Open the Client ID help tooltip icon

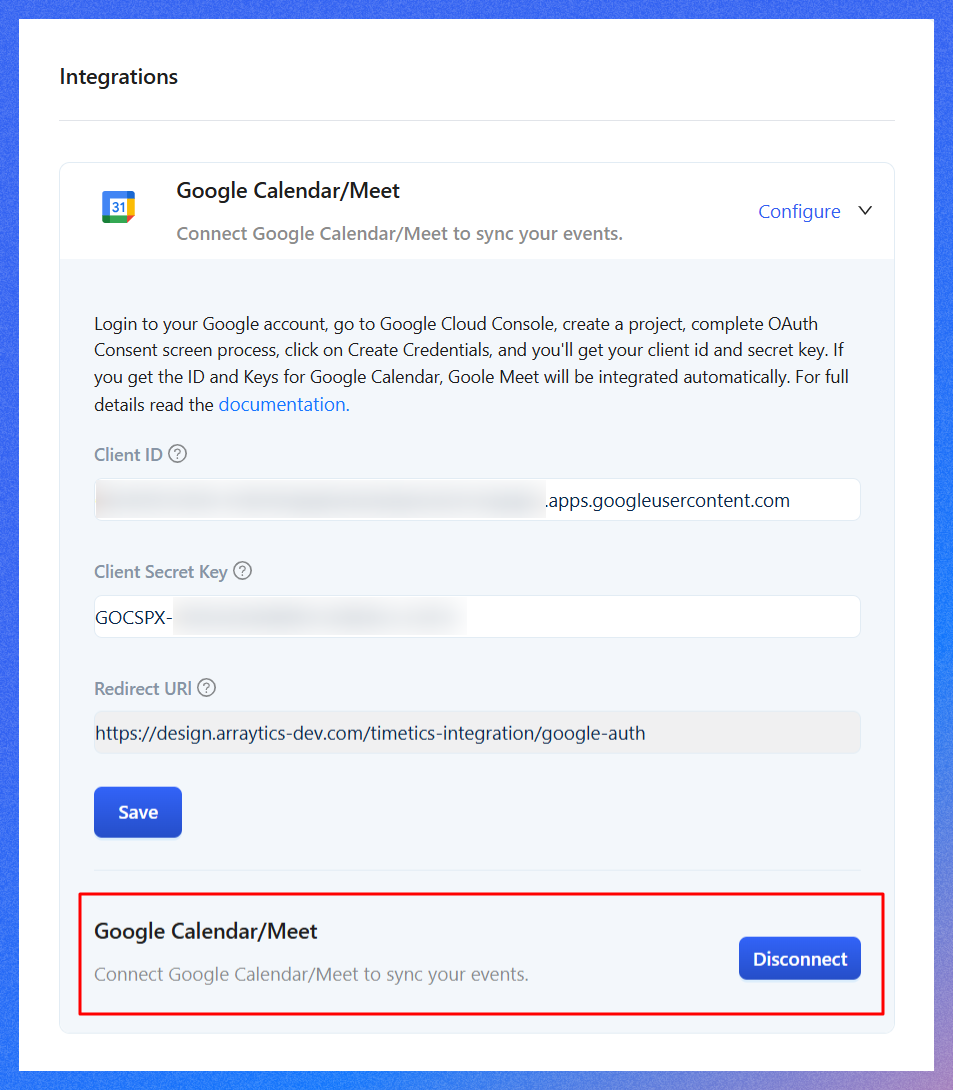(178, 454)
